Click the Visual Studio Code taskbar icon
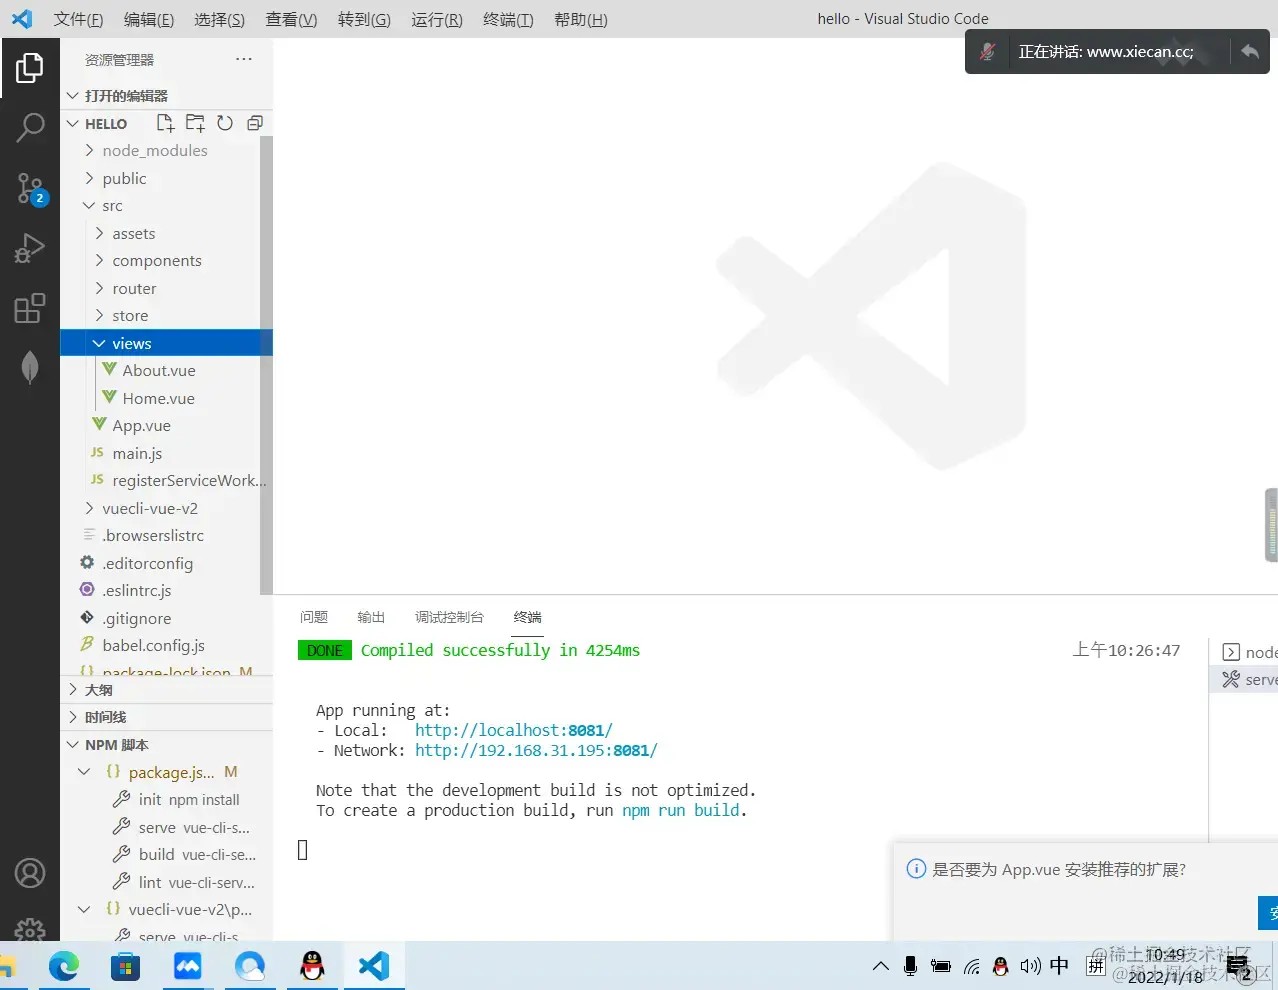 [373, 966]
